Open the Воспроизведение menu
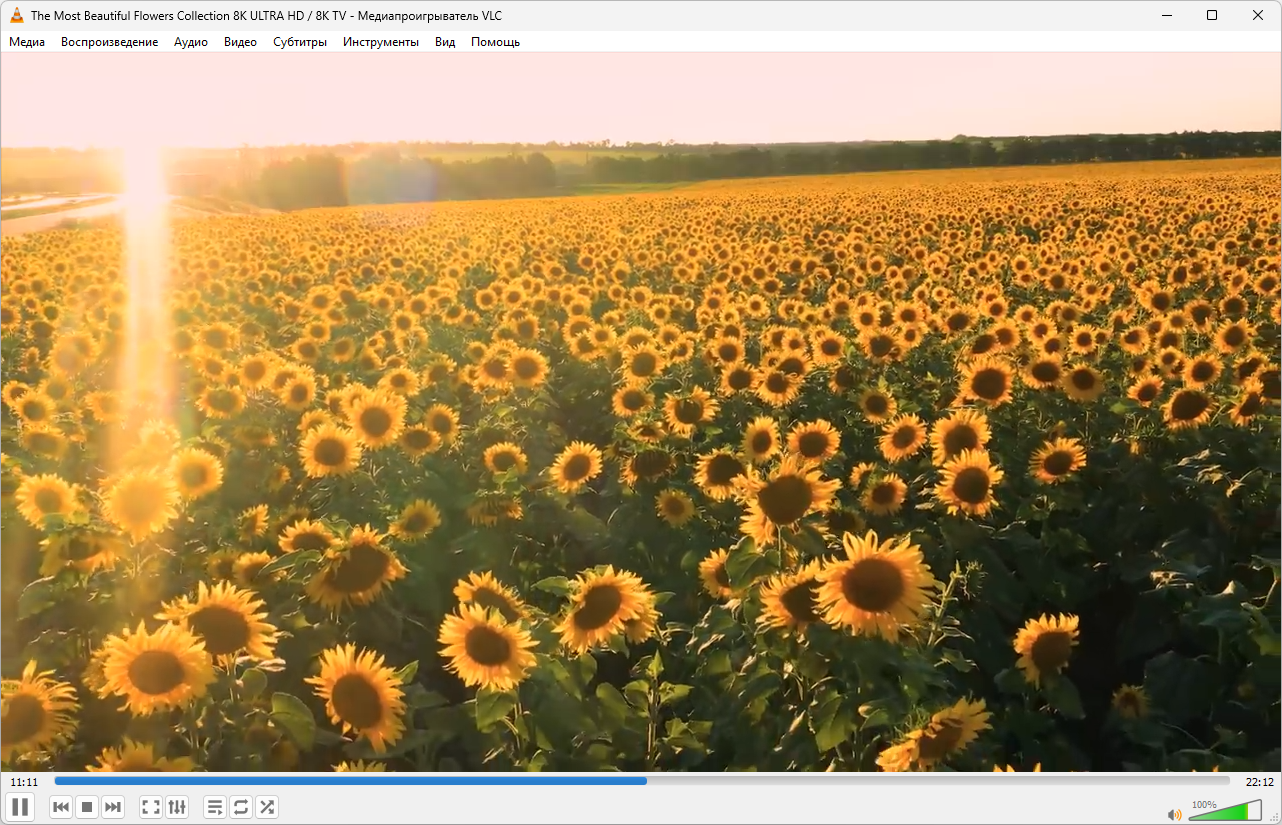Screen dimensions: 1282x825 coord(109,42)
